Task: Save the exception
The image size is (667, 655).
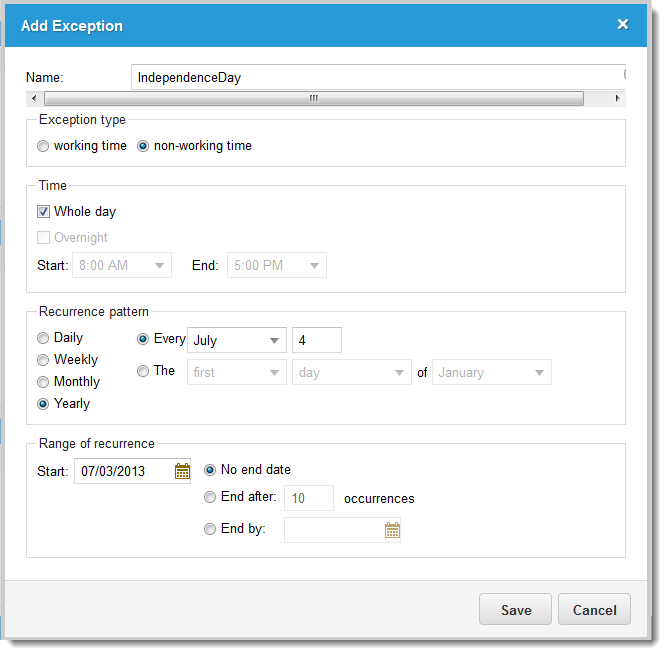Action: point(516,609)
